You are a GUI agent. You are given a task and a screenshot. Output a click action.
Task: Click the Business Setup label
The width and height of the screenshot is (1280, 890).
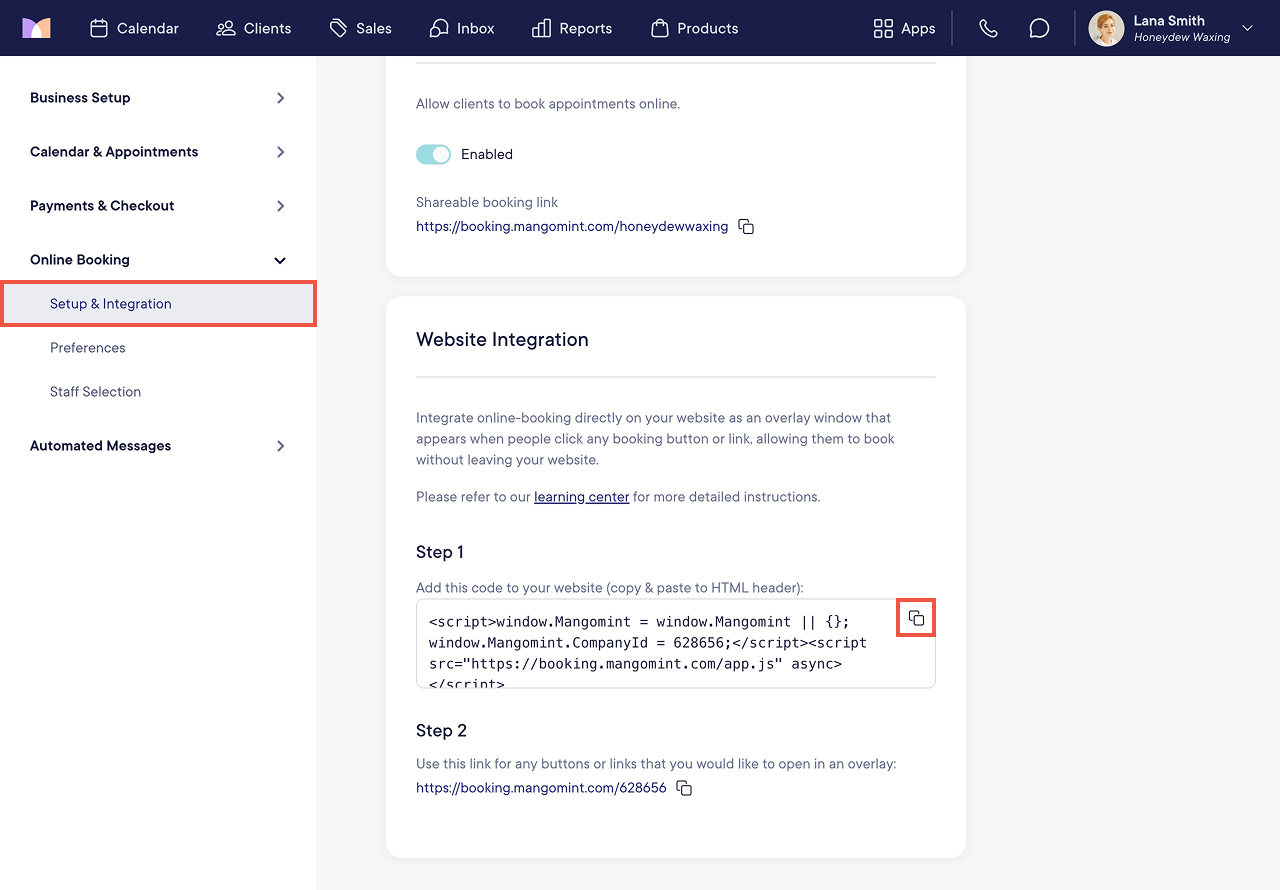(80, 98)
